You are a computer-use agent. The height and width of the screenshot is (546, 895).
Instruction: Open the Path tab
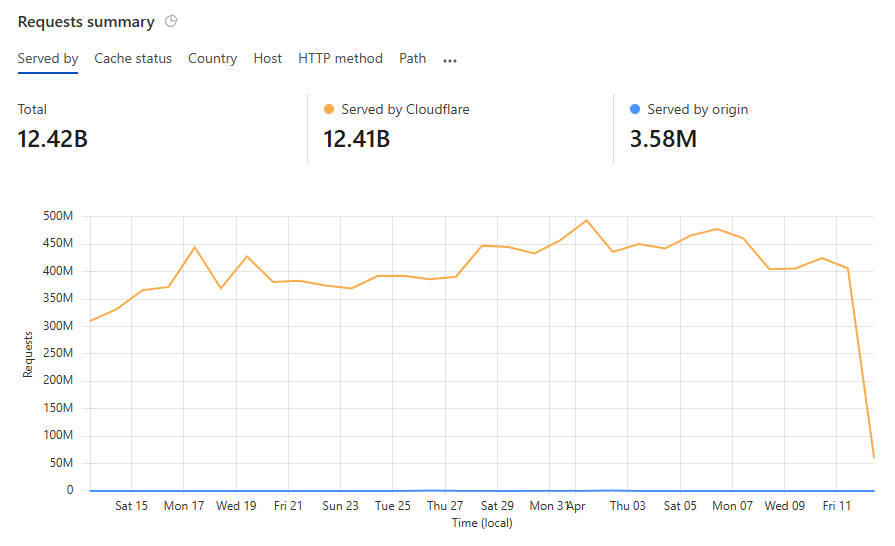[x=413, y=58]
